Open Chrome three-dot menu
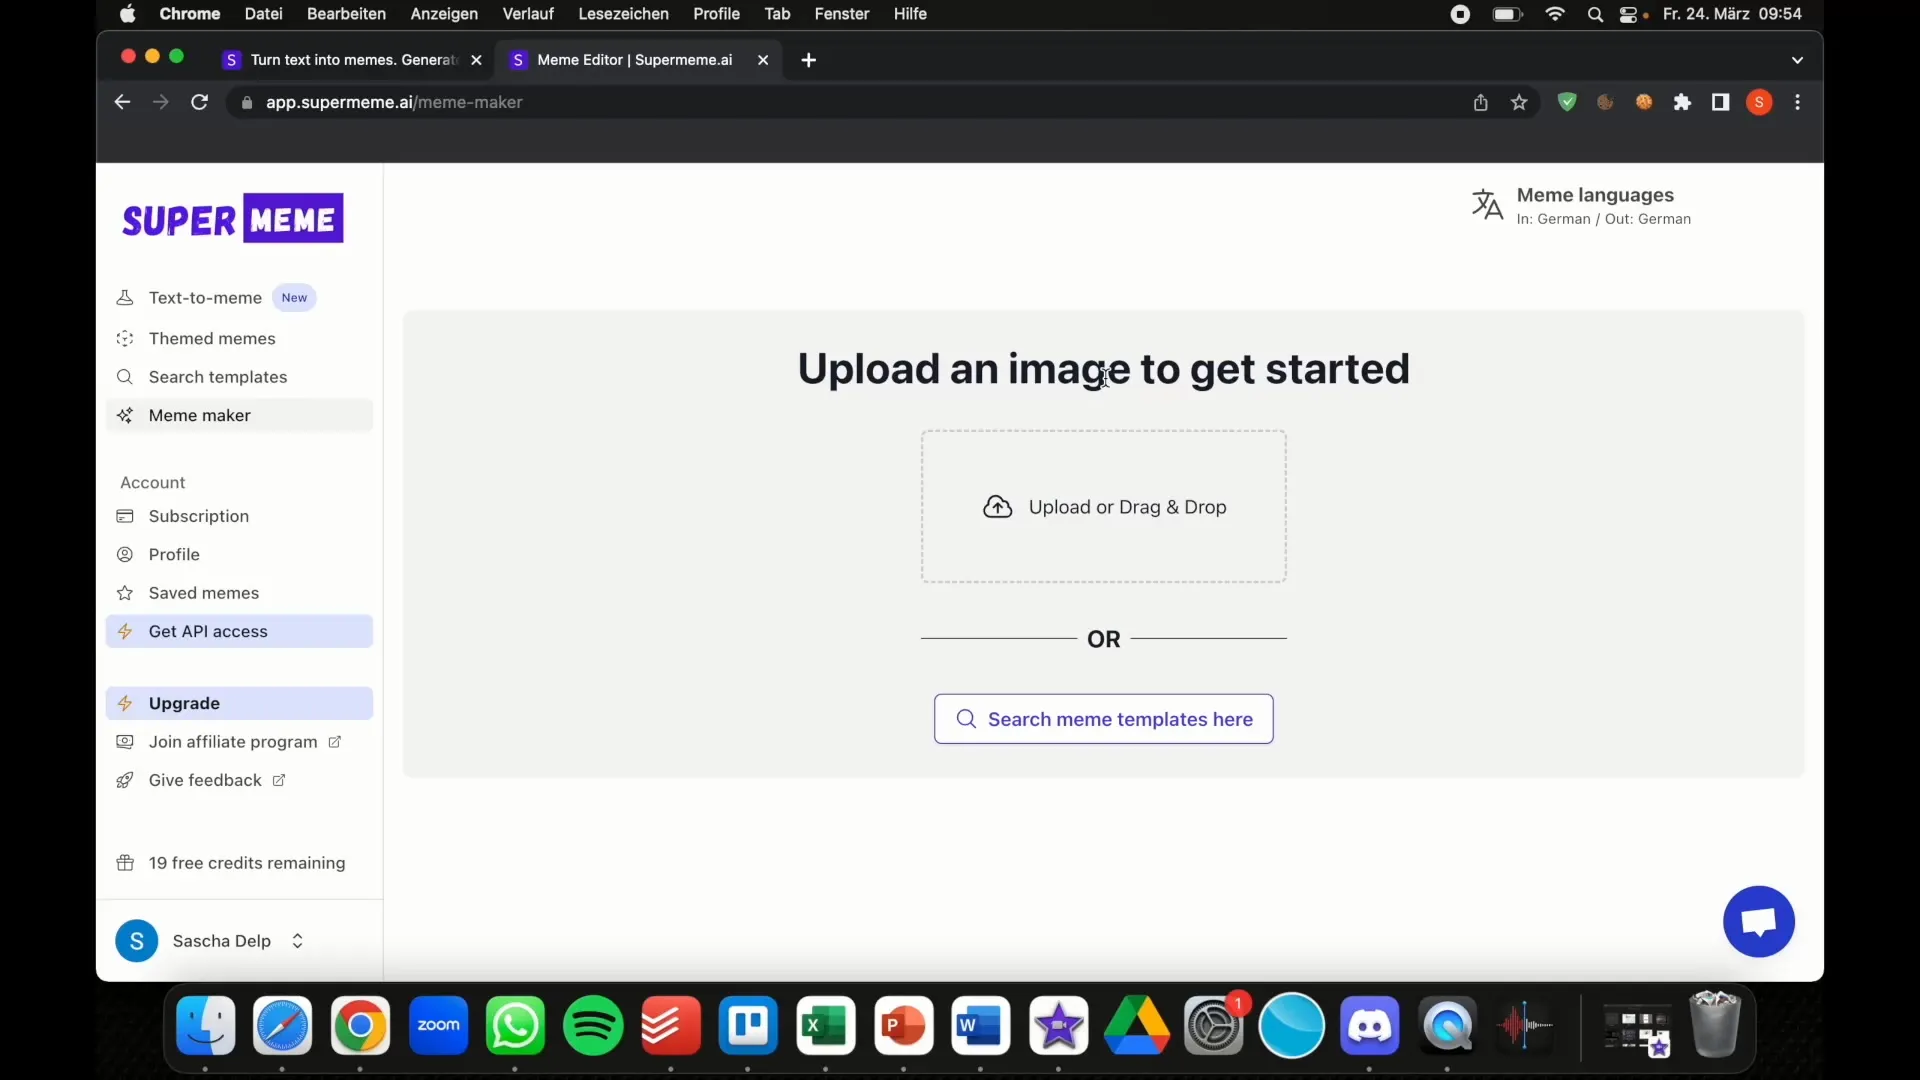 [x=1798, y=102]
